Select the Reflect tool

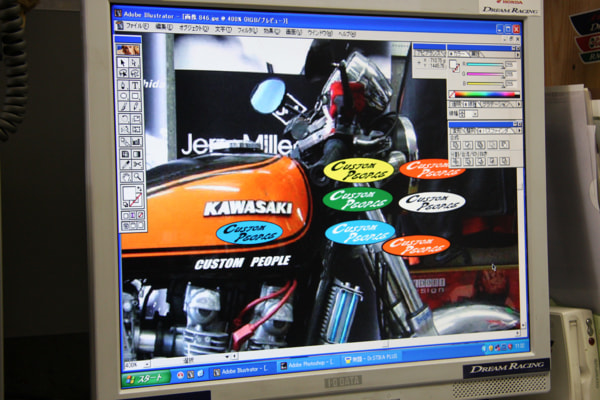pos(124,130)
